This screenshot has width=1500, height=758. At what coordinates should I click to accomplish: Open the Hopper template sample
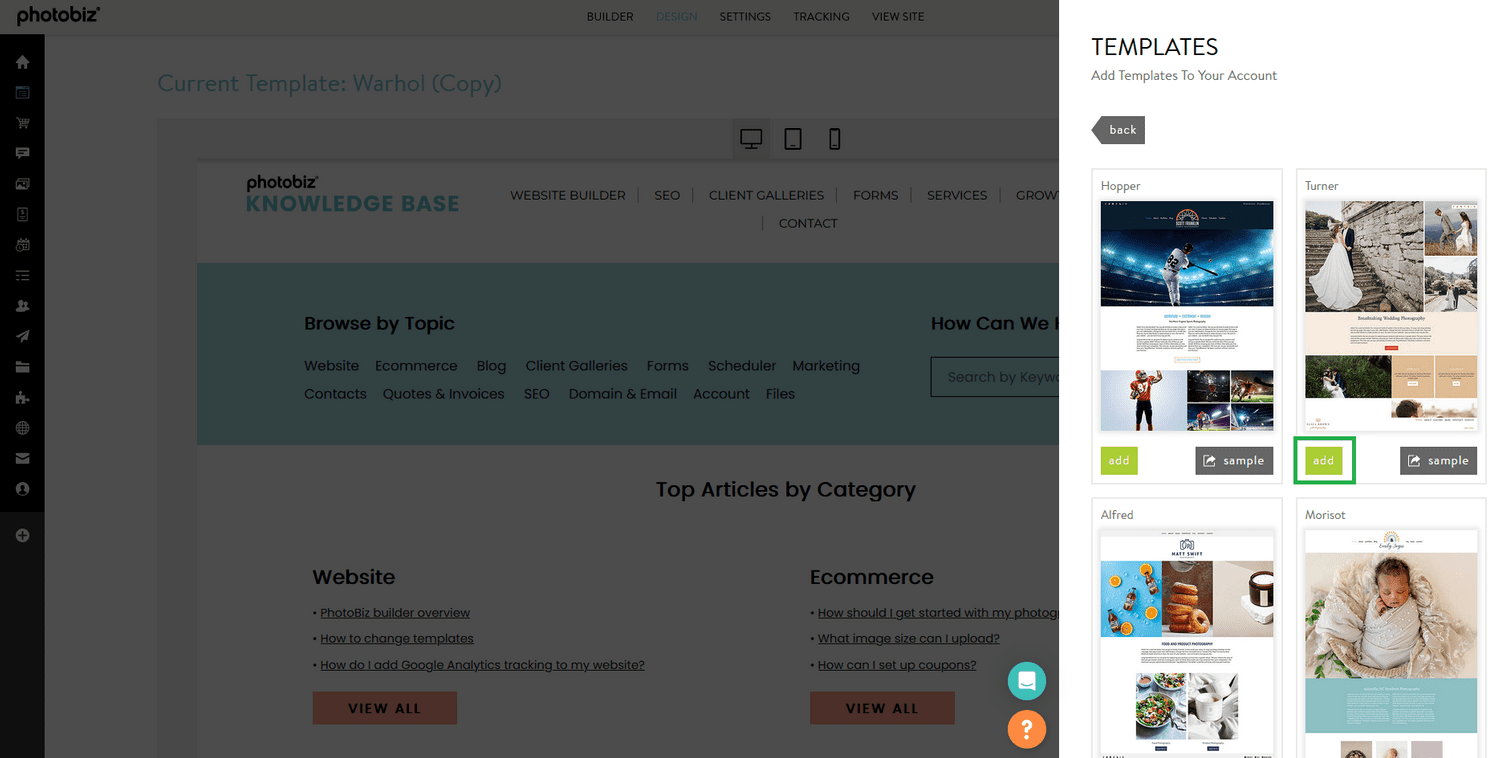coord(1234,461)
